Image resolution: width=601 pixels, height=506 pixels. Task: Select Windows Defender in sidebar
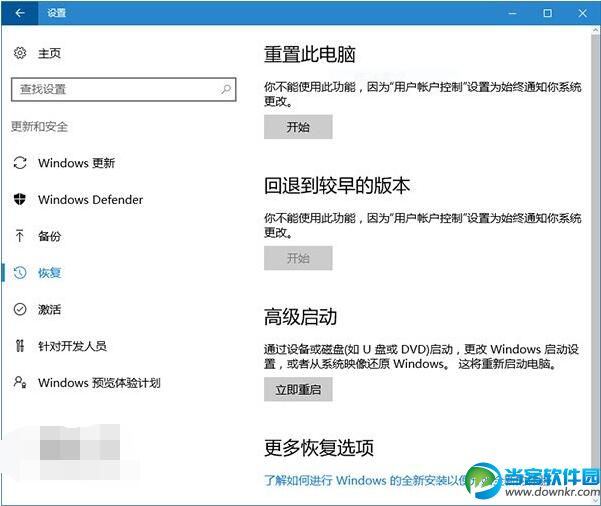click(90, 200)
